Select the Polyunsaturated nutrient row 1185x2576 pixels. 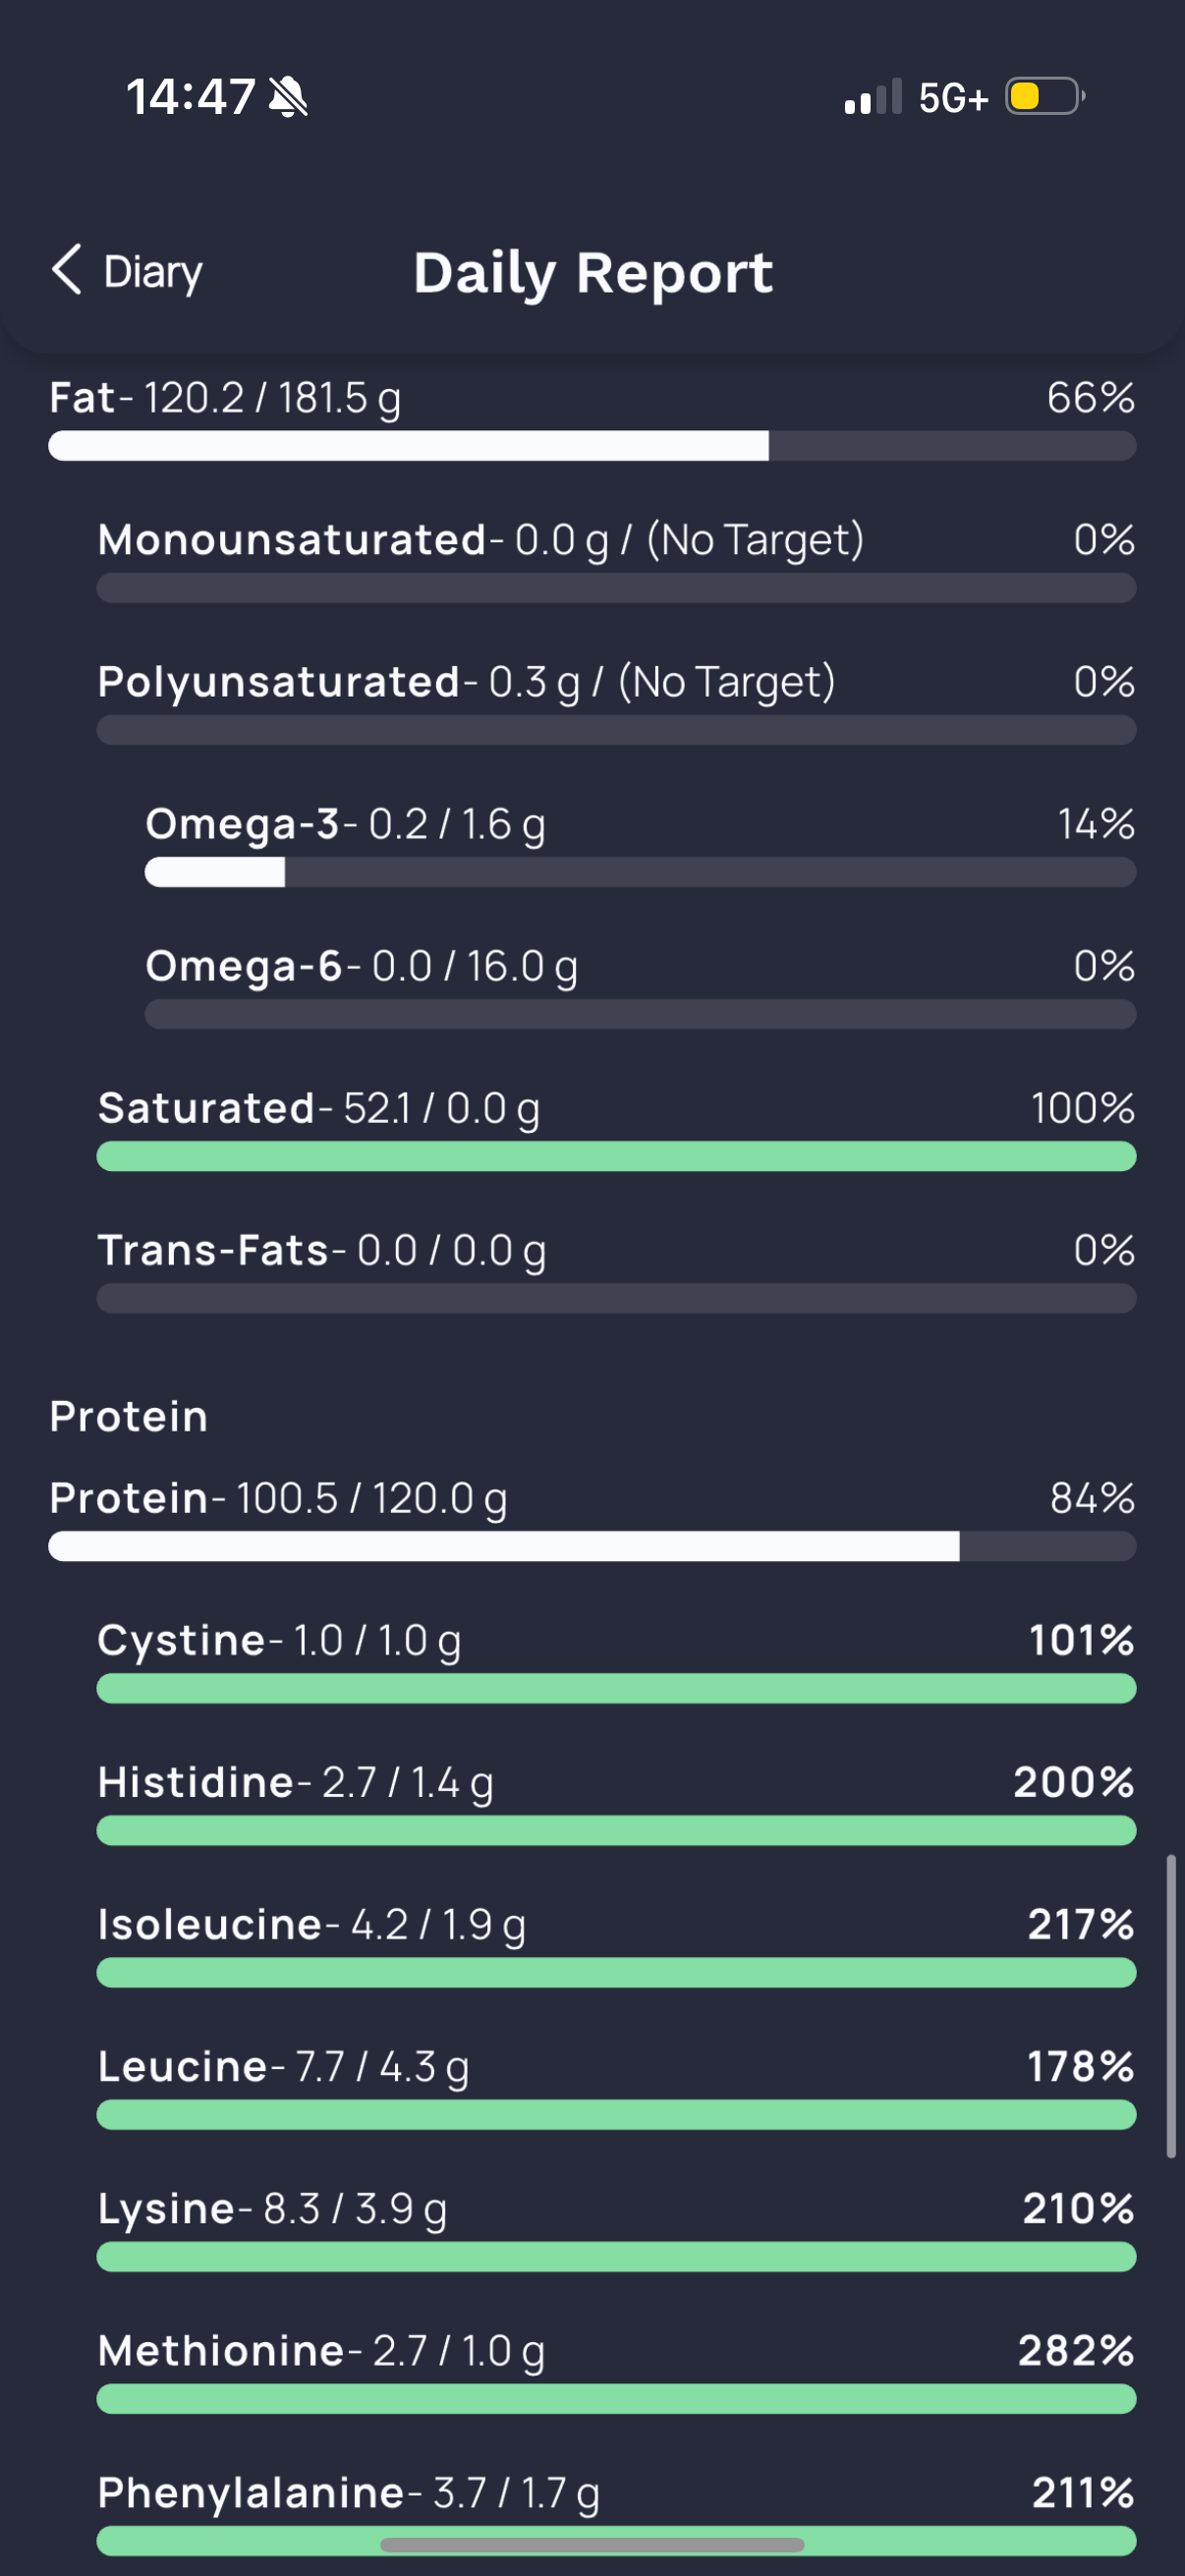coord(616,702)
